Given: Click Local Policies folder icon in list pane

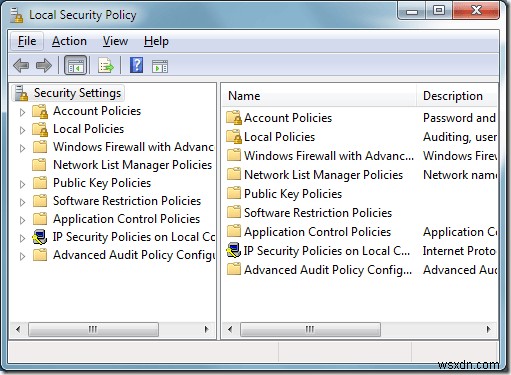Looking at the screenshot, I should [234, 137].
